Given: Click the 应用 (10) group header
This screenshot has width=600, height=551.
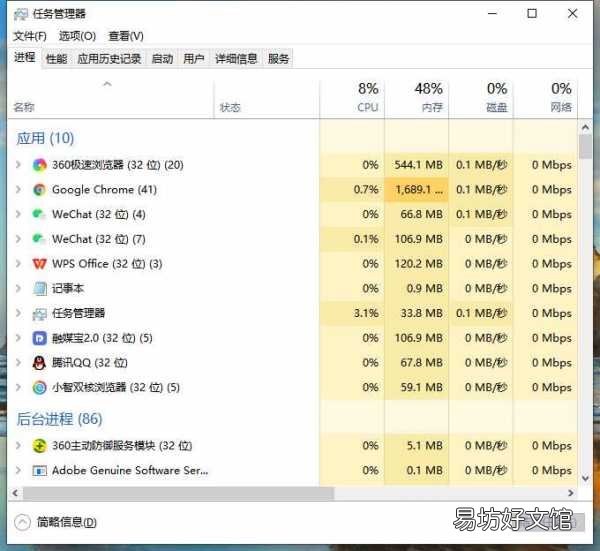Looking at the screenshot, I should [x=45, y=138].
